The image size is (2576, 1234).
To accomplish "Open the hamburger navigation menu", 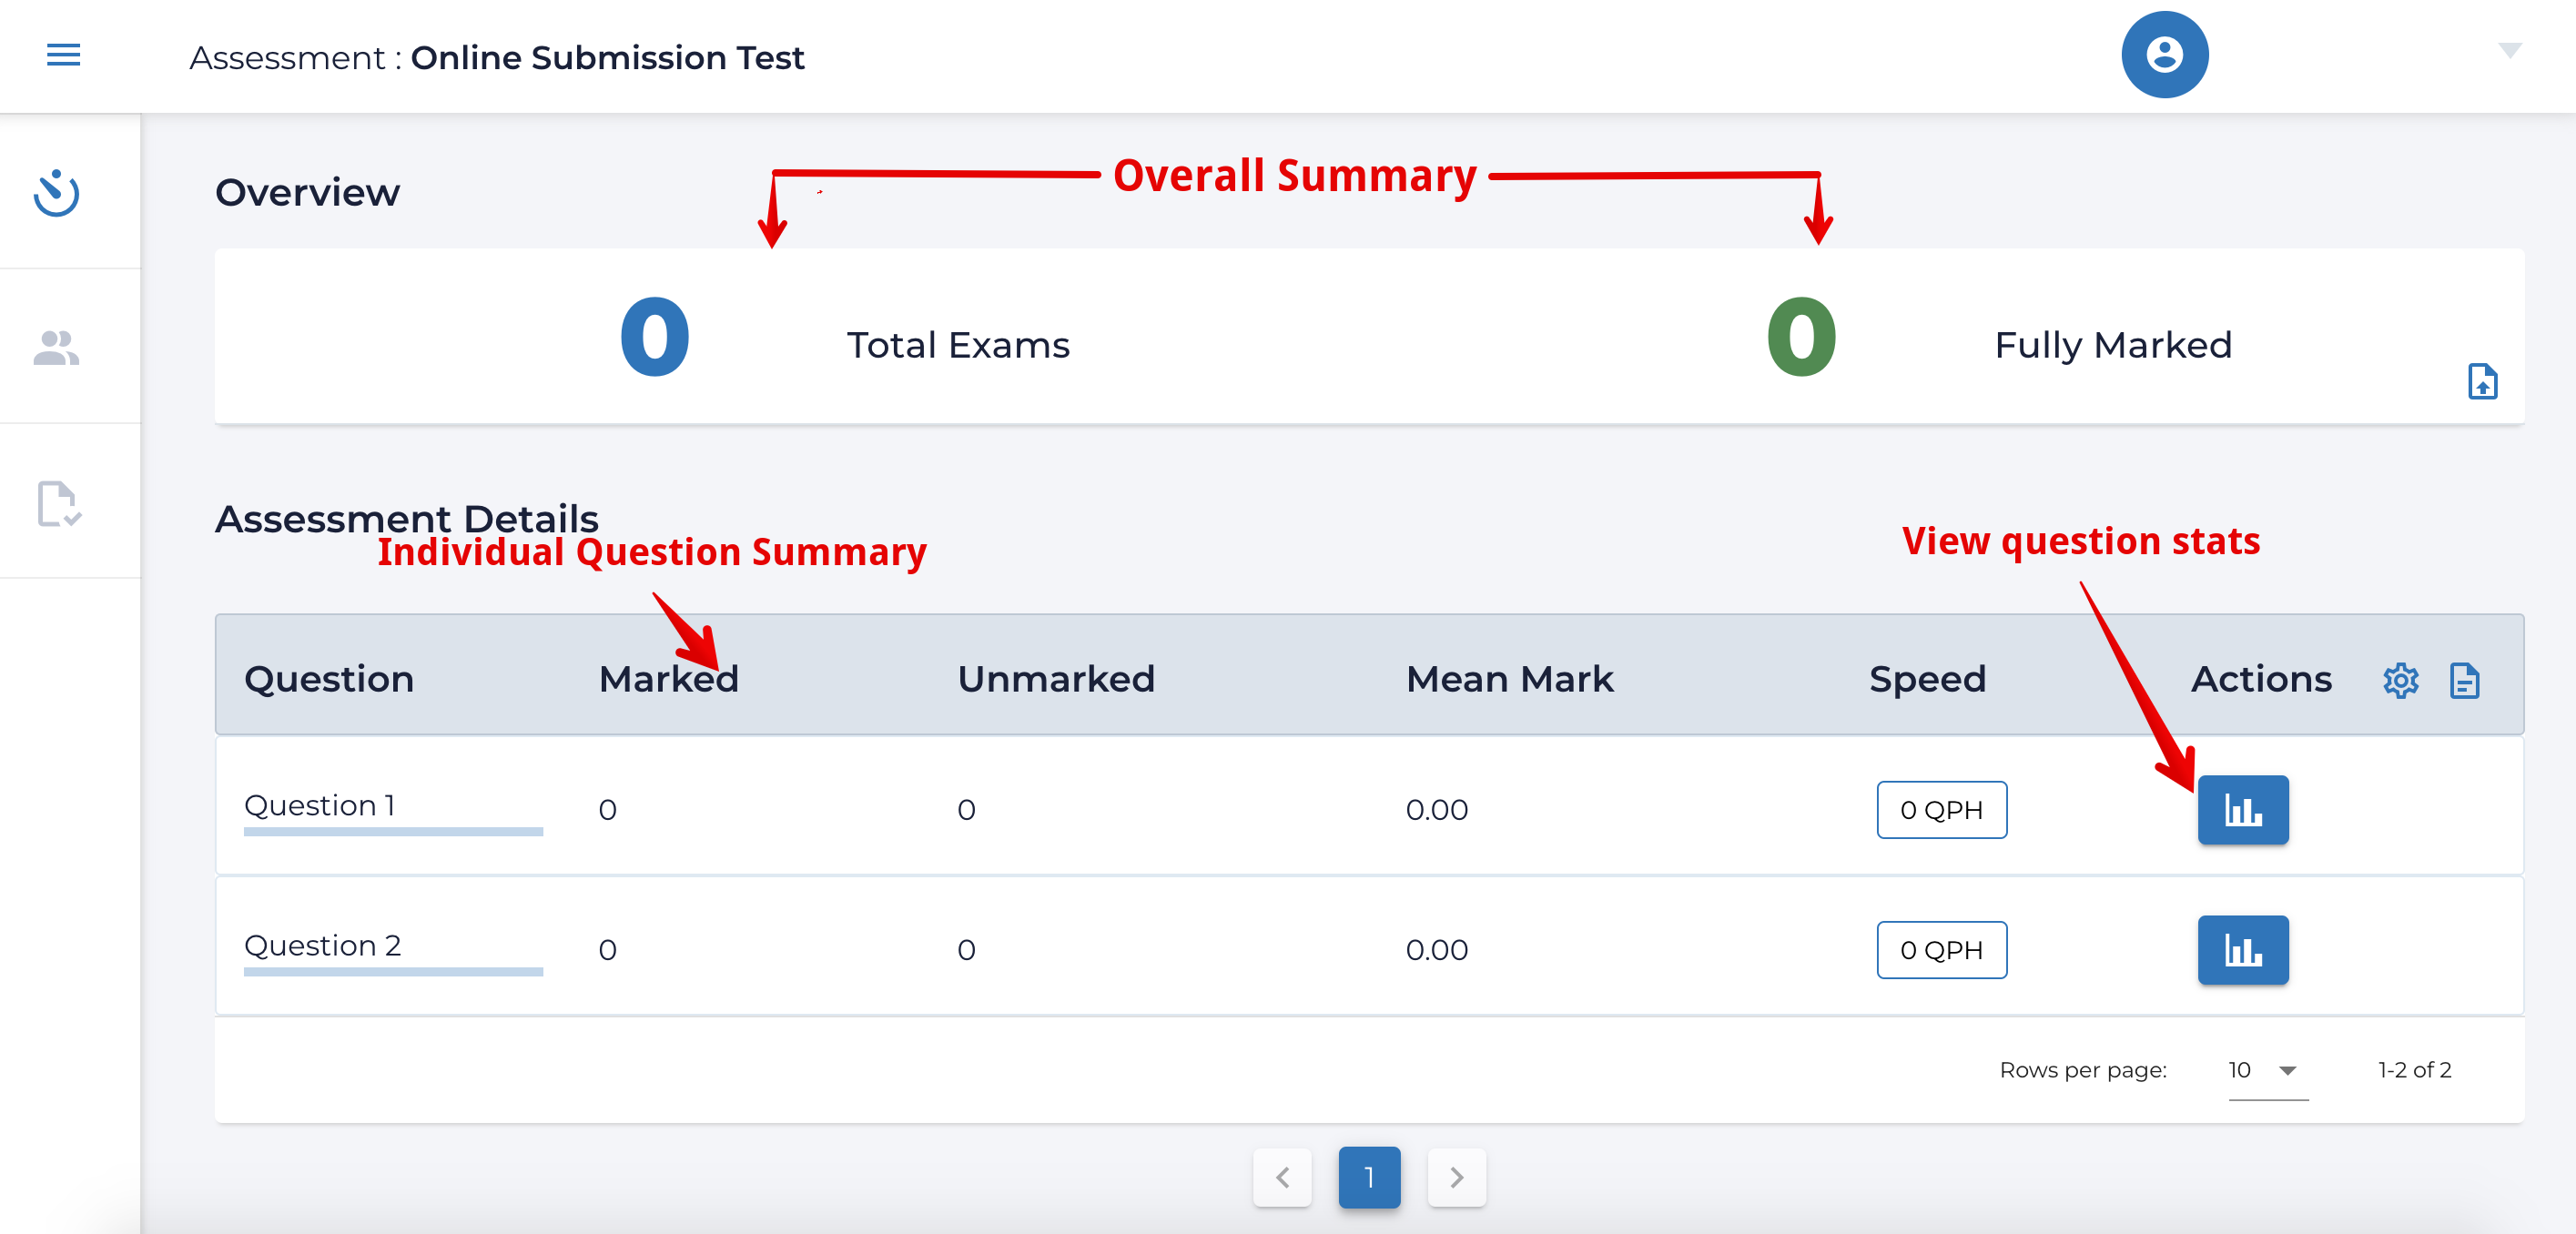I will [x=62, y=55].
